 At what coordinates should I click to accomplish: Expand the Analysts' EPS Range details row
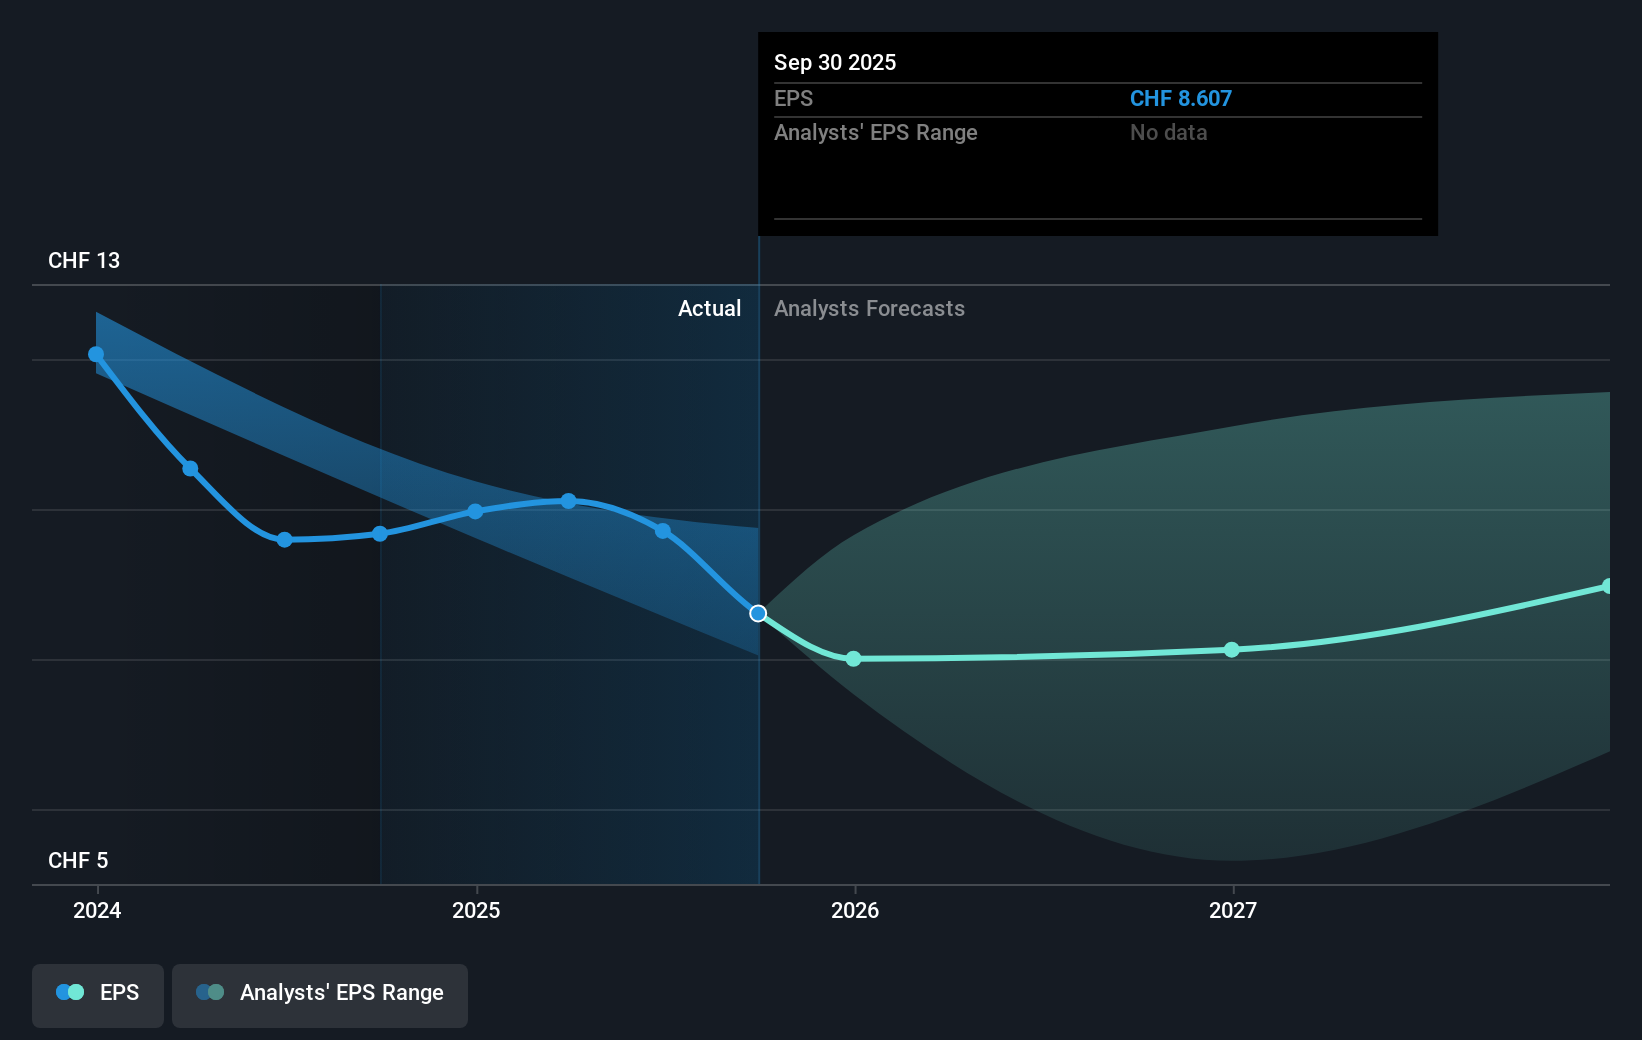click(876, 132)
